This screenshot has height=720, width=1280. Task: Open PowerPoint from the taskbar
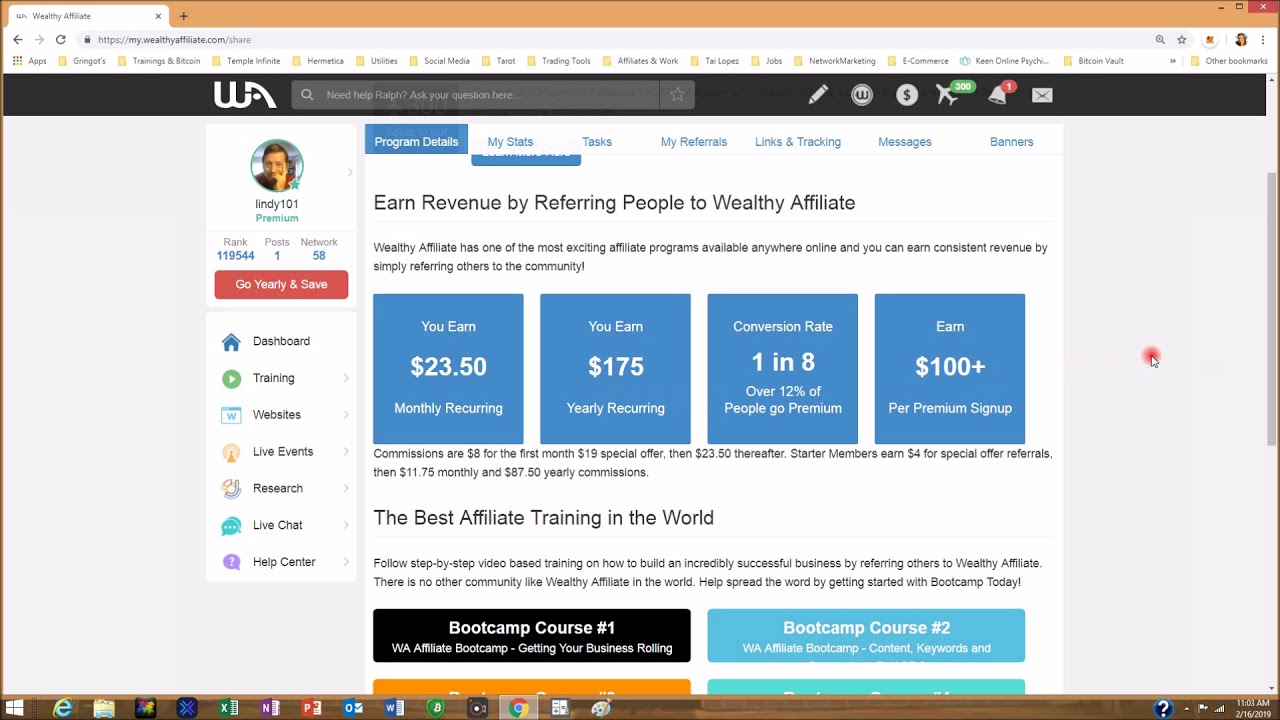312,708
